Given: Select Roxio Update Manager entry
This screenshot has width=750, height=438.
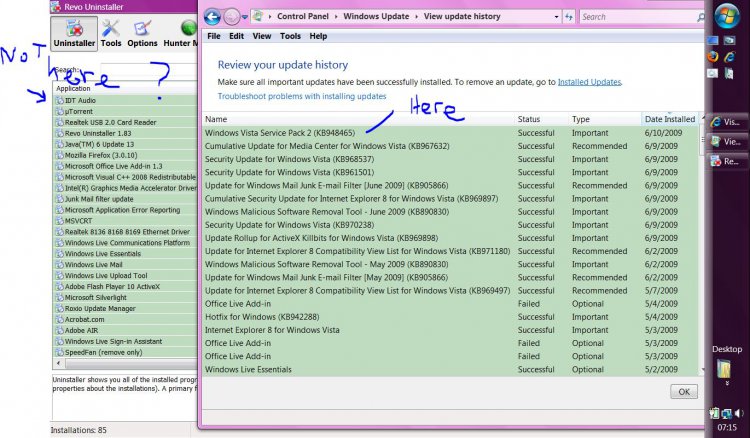Looking at the screenshot, I should tap(125, 308).
